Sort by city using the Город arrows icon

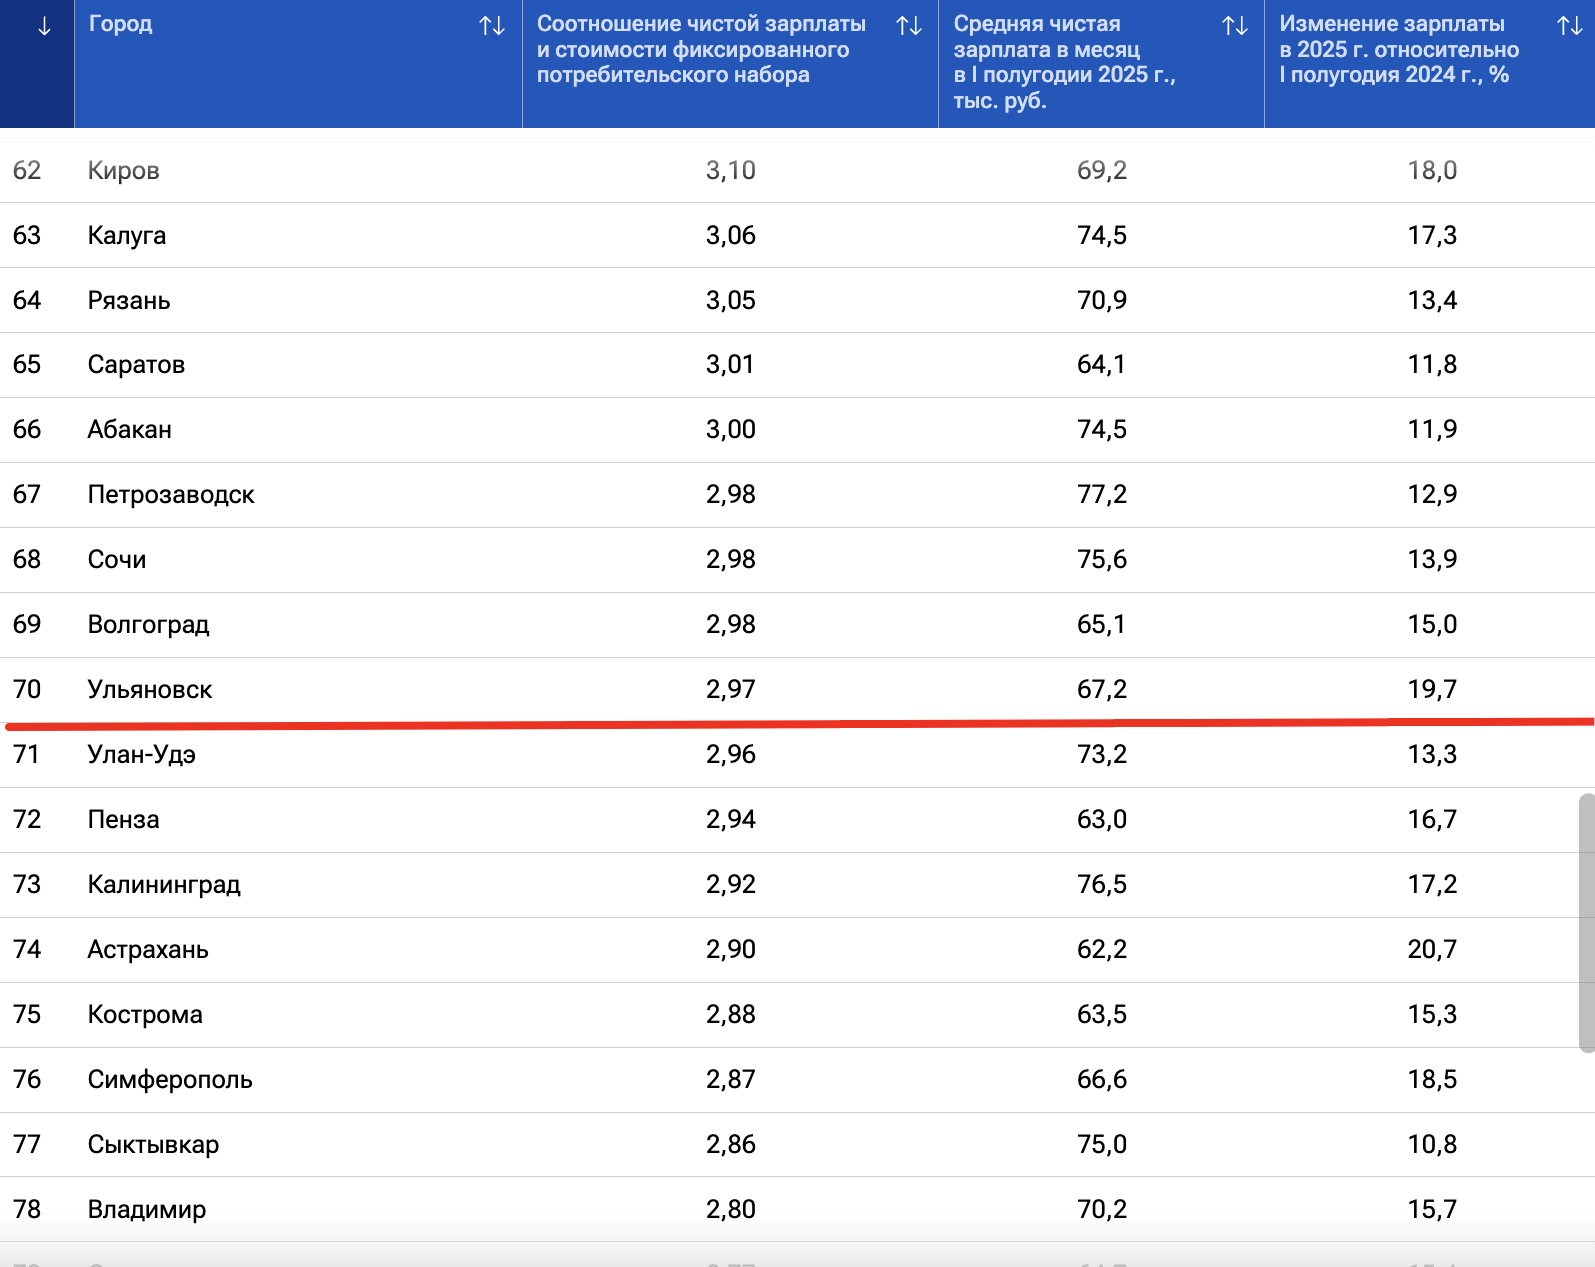pos(491,26)
